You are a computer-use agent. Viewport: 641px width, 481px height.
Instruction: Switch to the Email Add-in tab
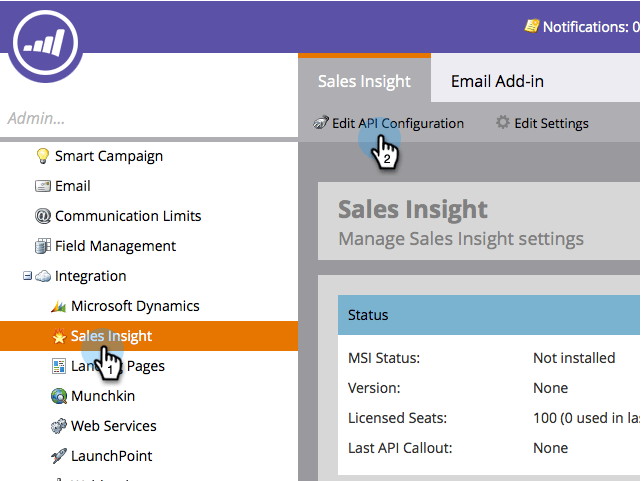point(497,81)
